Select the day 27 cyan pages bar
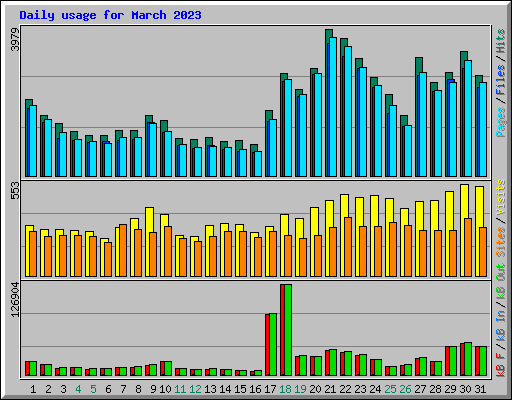 coord(423,125)
